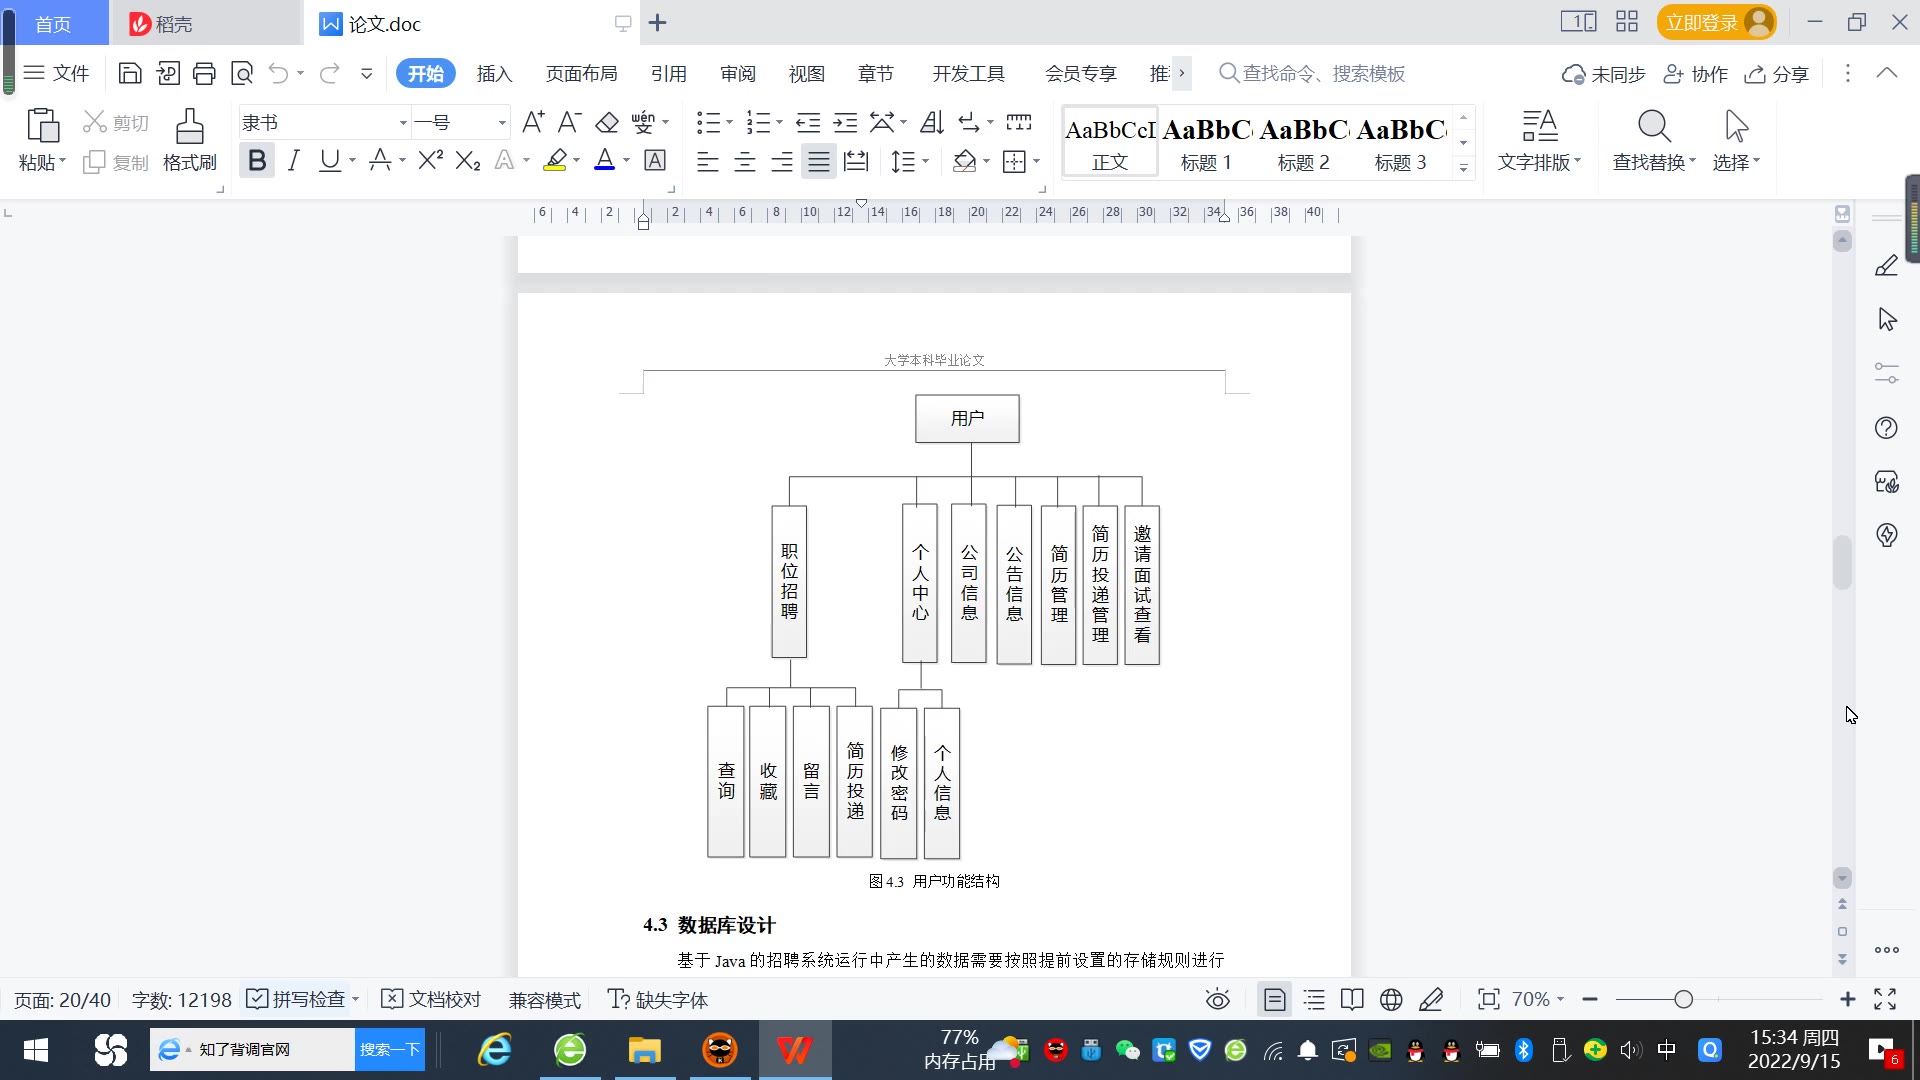Image resolution: width=1920 pixels, height=1080 pixels.
Task: Apply character border icon
Action: (655, 160)
